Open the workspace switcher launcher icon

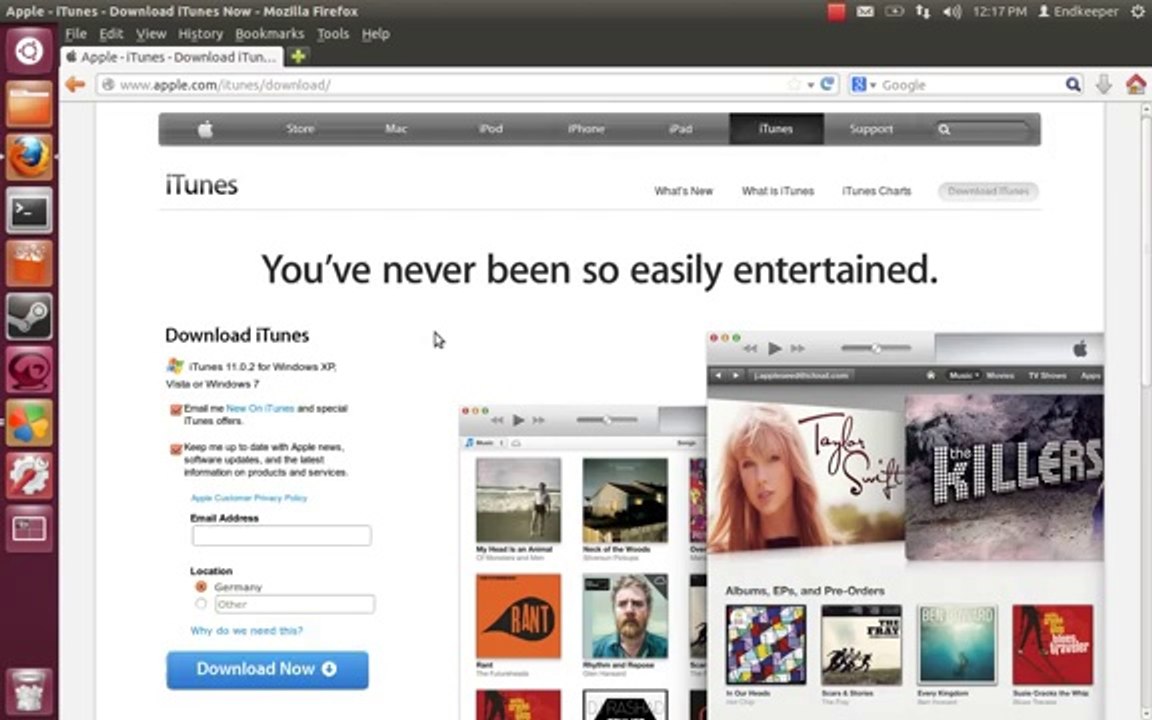29,528
